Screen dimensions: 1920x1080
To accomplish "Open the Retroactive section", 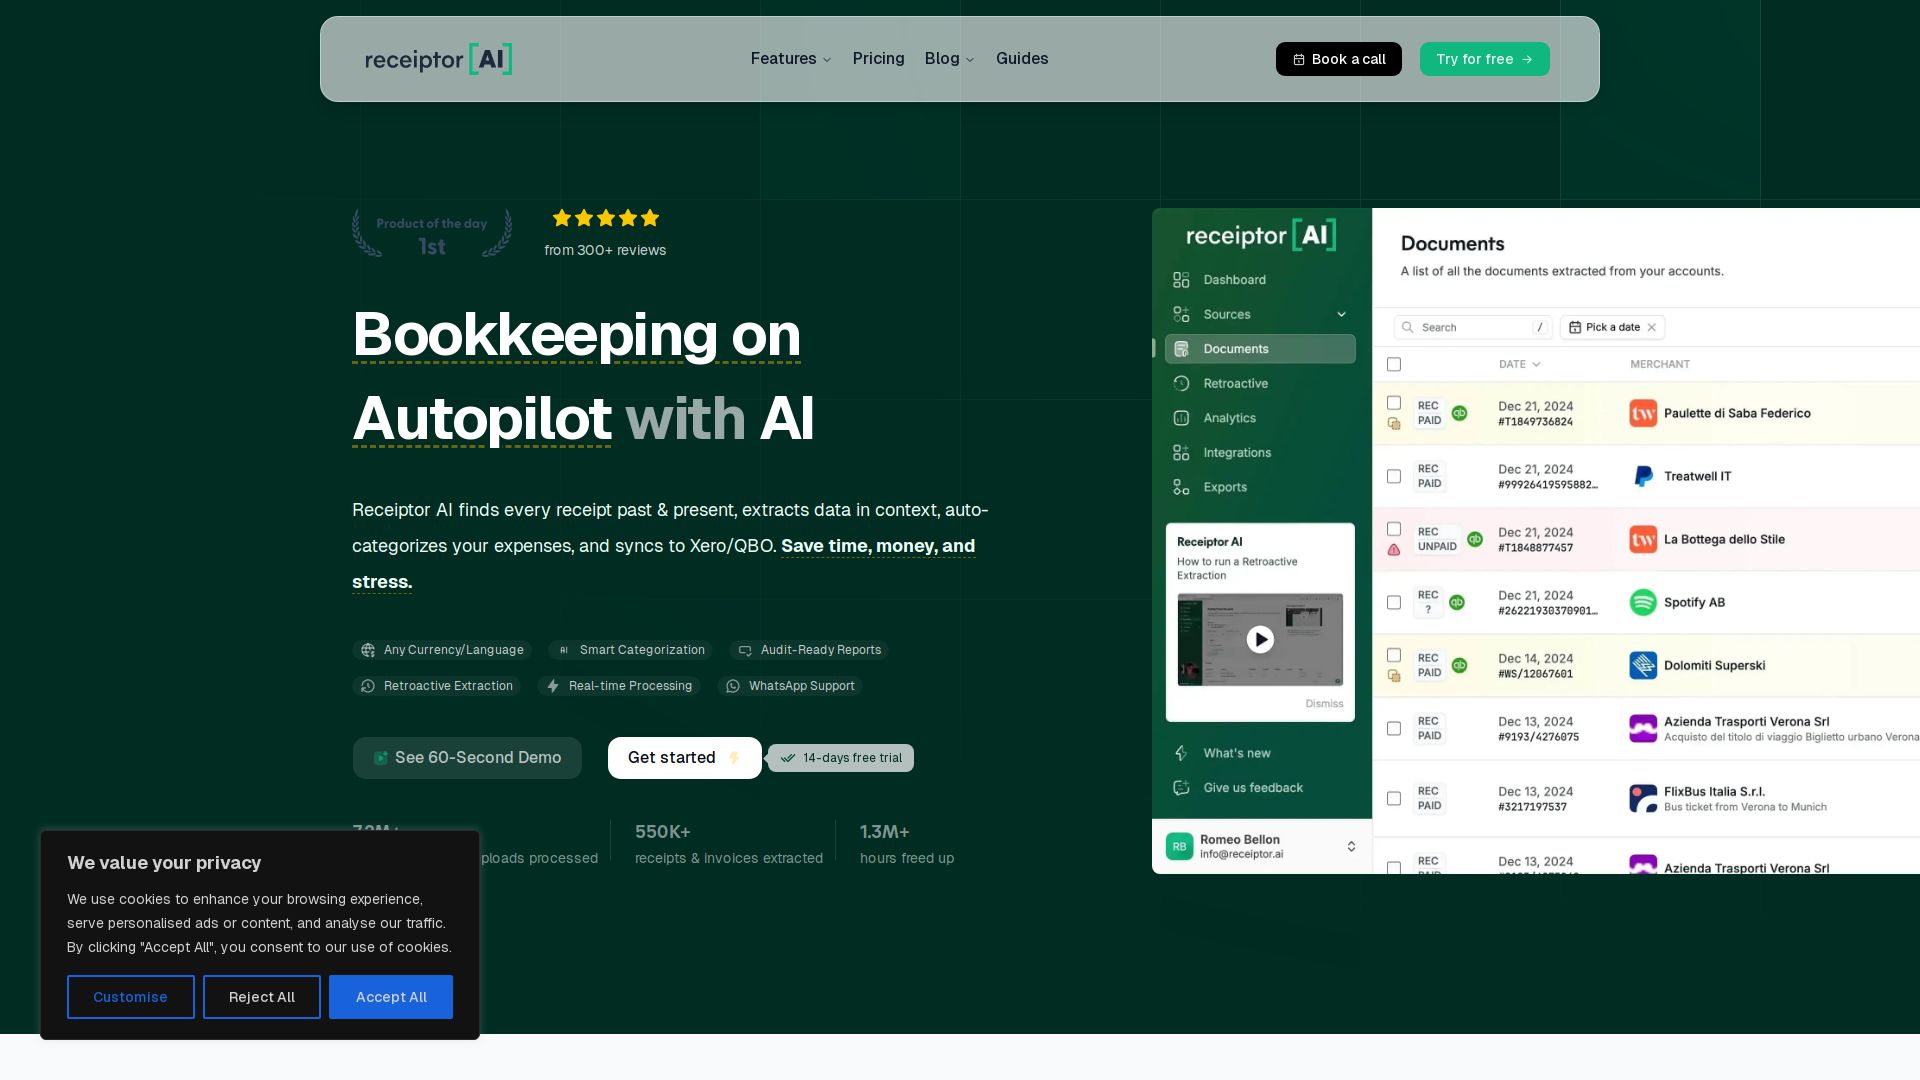I will (x=1235, y=383).
